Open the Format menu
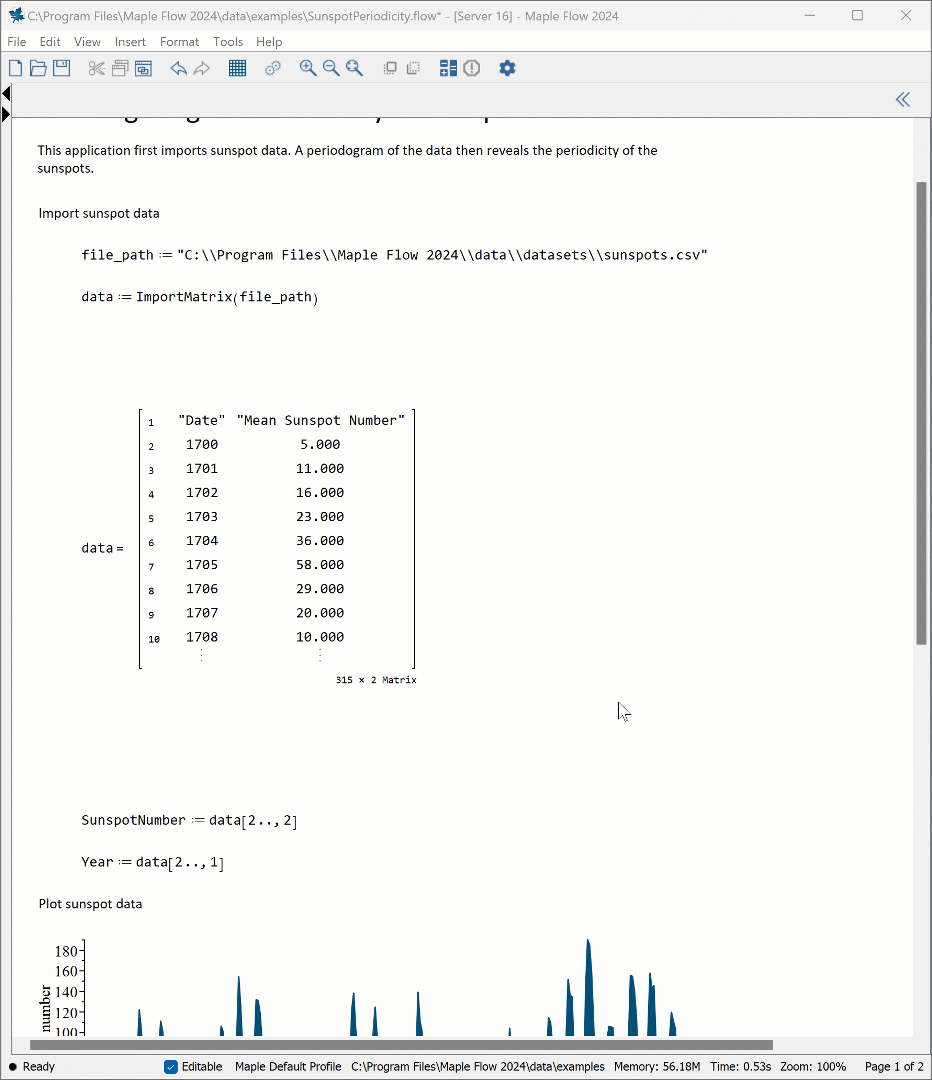This screenshot has height=1080, width=932. click(179, 42)
